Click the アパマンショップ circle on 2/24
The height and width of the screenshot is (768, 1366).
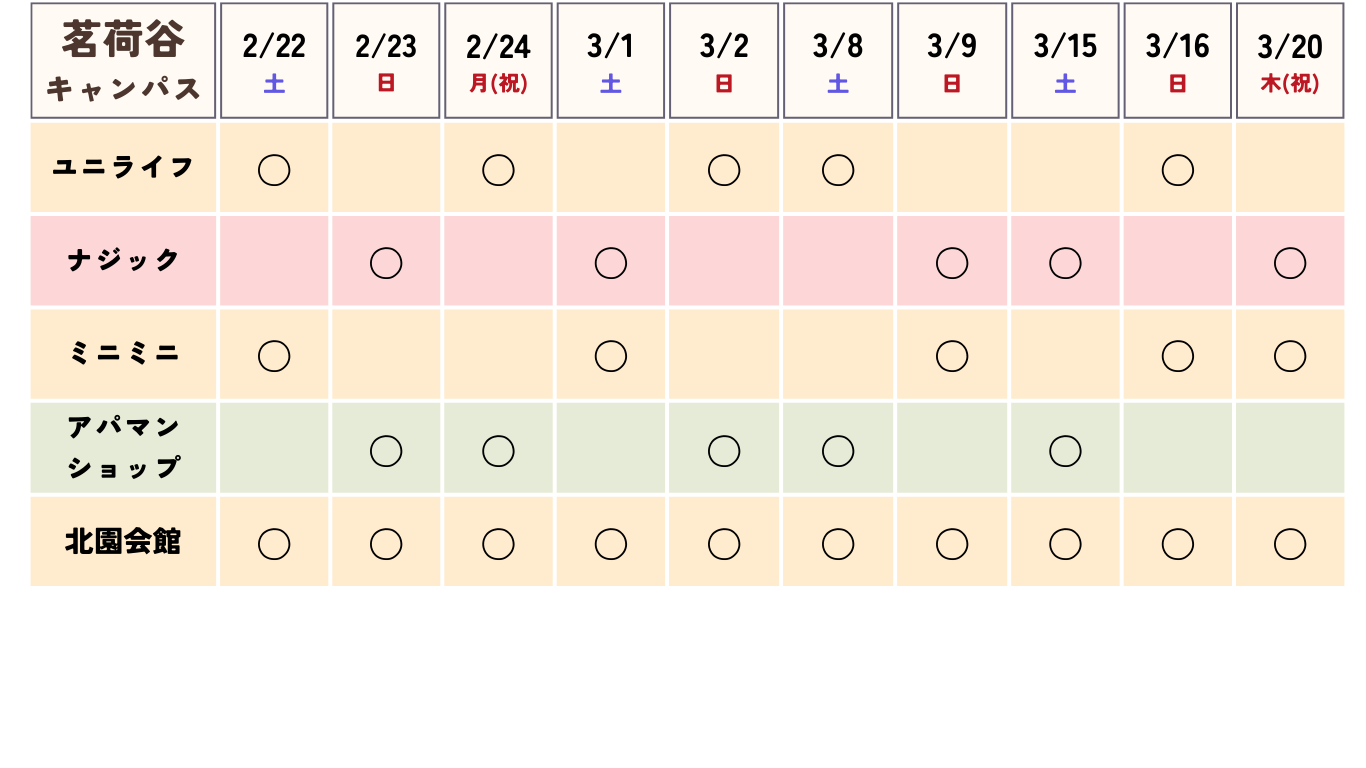[498, 451]
